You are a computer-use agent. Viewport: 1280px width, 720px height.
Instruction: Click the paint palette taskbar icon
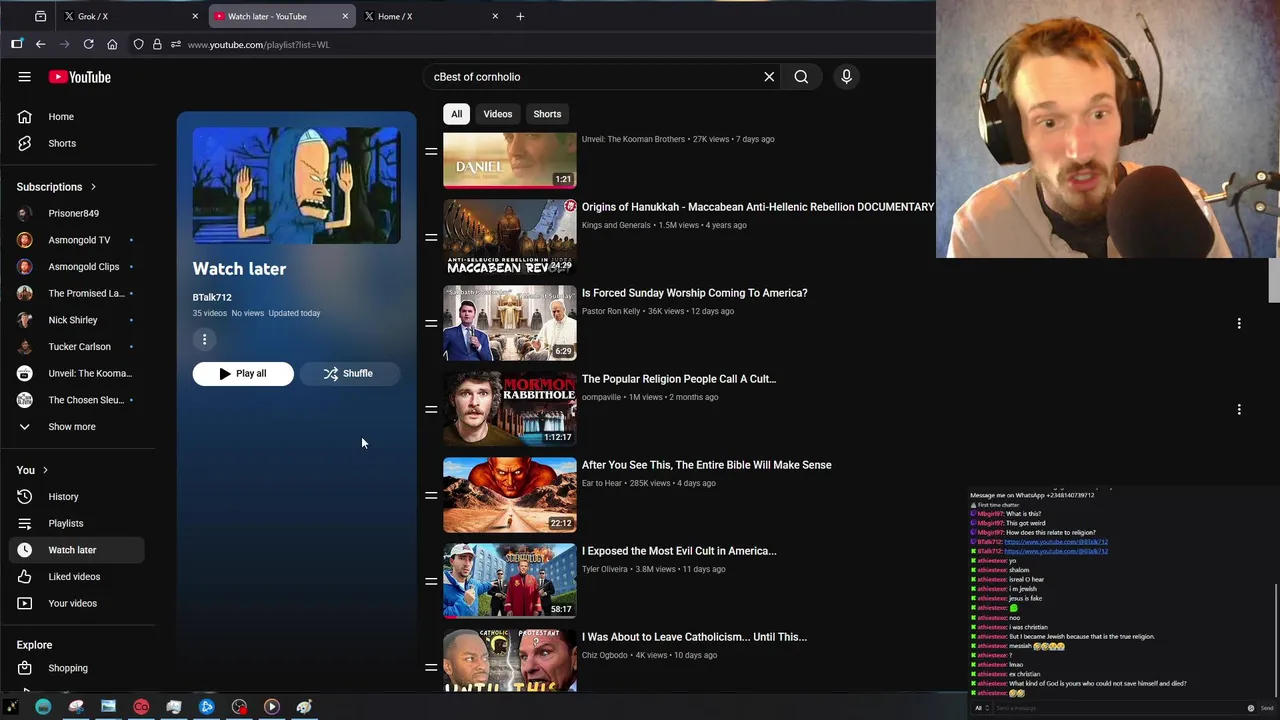point(304,706)
